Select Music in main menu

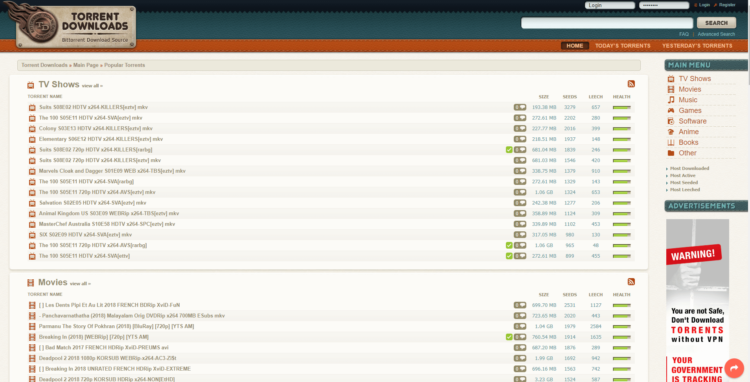688,100
